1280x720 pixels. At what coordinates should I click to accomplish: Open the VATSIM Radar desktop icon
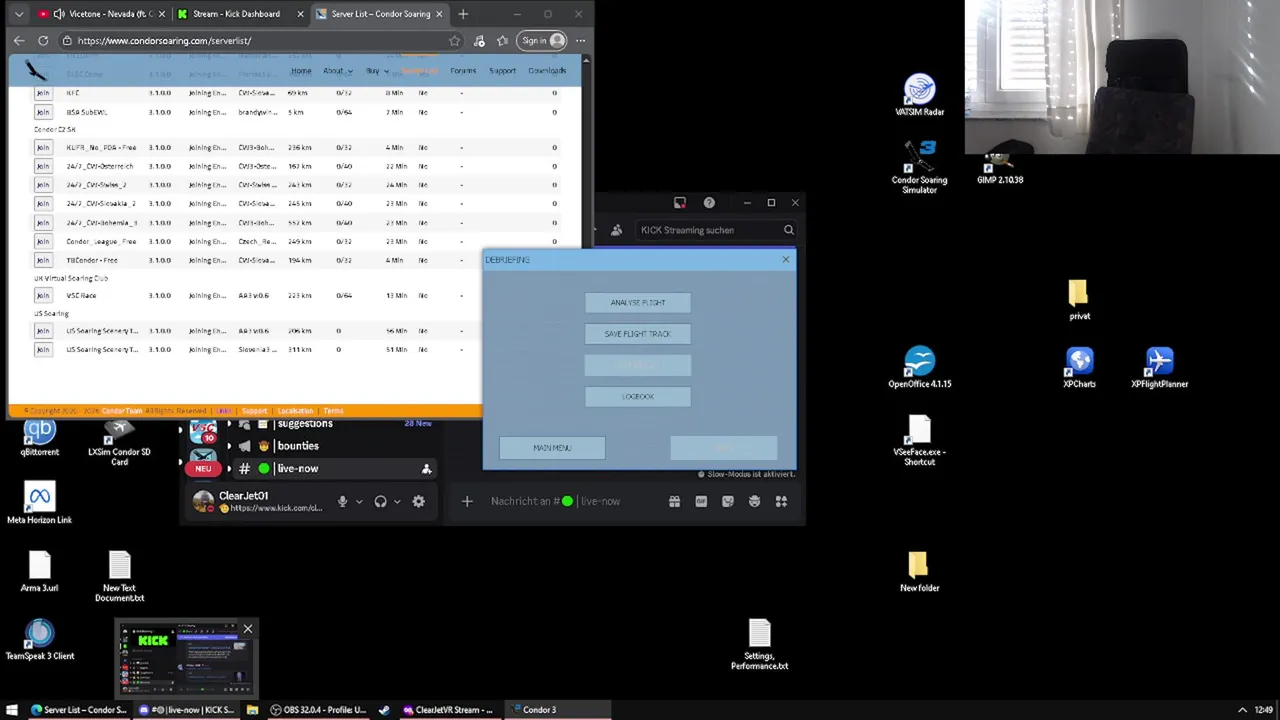tap(919, 95)
